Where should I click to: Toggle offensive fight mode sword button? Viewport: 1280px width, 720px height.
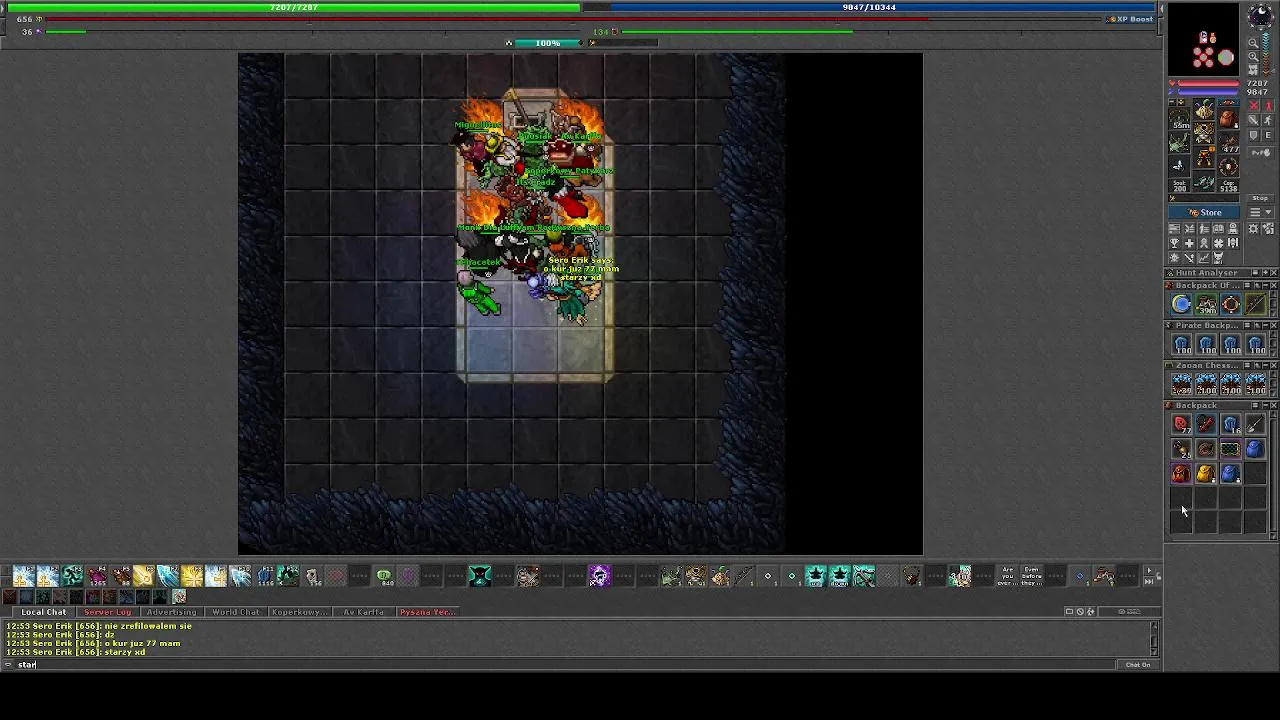1254,121
